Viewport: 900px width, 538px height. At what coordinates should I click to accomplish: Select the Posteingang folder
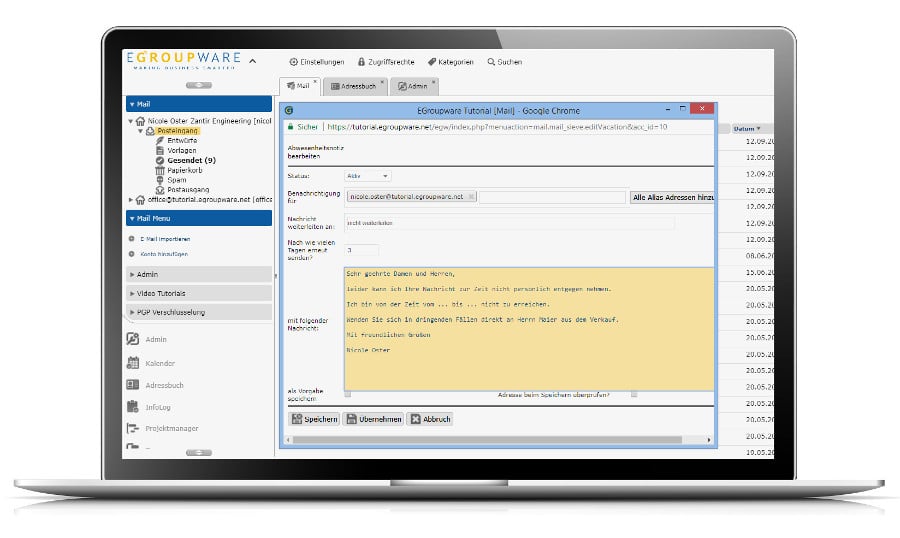(x=177, y=131)
